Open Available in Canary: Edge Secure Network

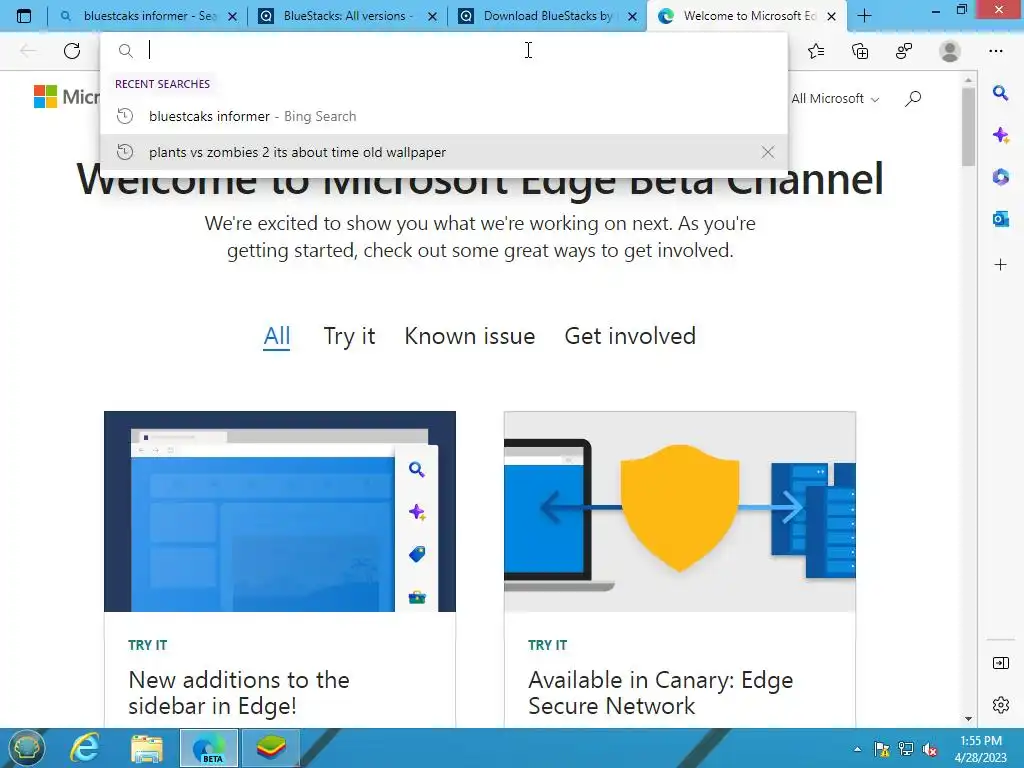(x=660, y=693)
